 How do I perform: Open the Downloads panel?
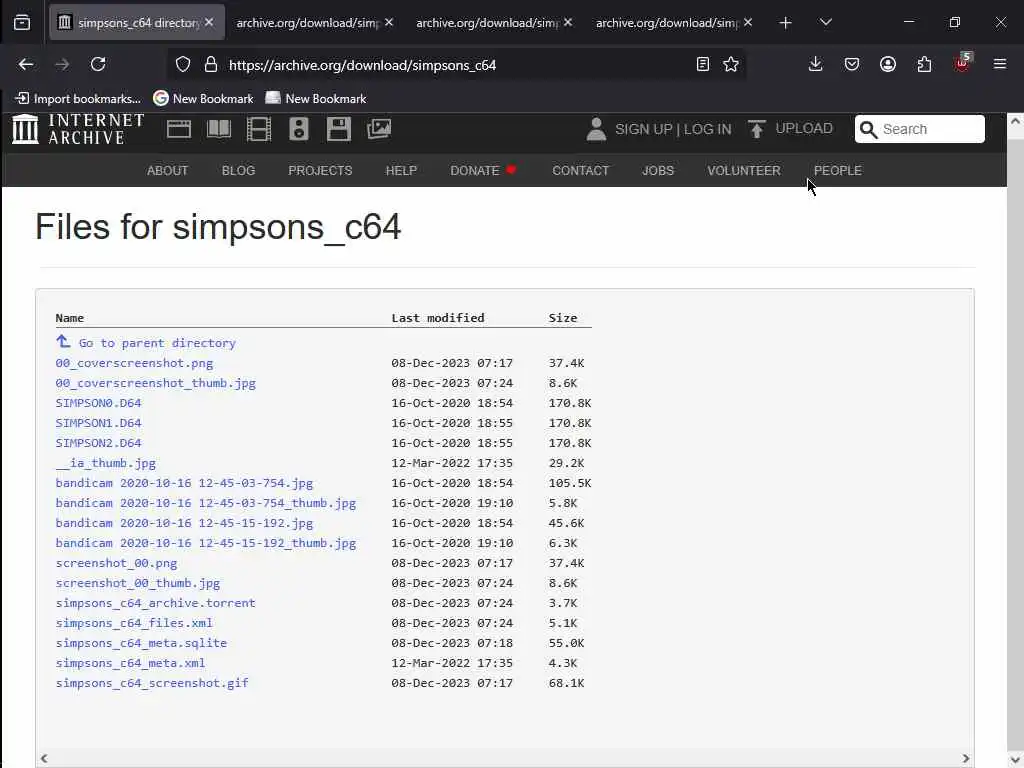coord(815,64)
